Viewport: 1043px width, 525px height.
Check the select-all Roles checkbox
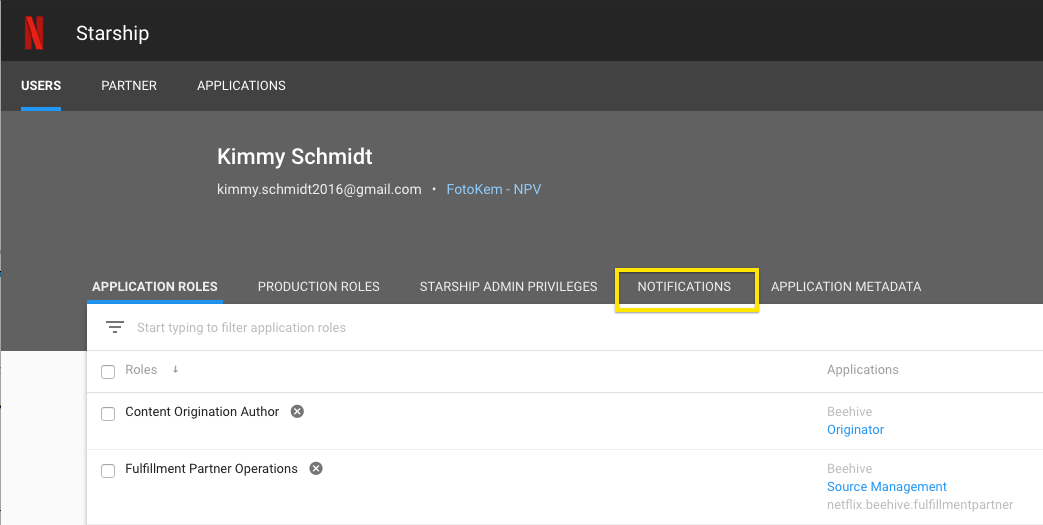[108, 371]
